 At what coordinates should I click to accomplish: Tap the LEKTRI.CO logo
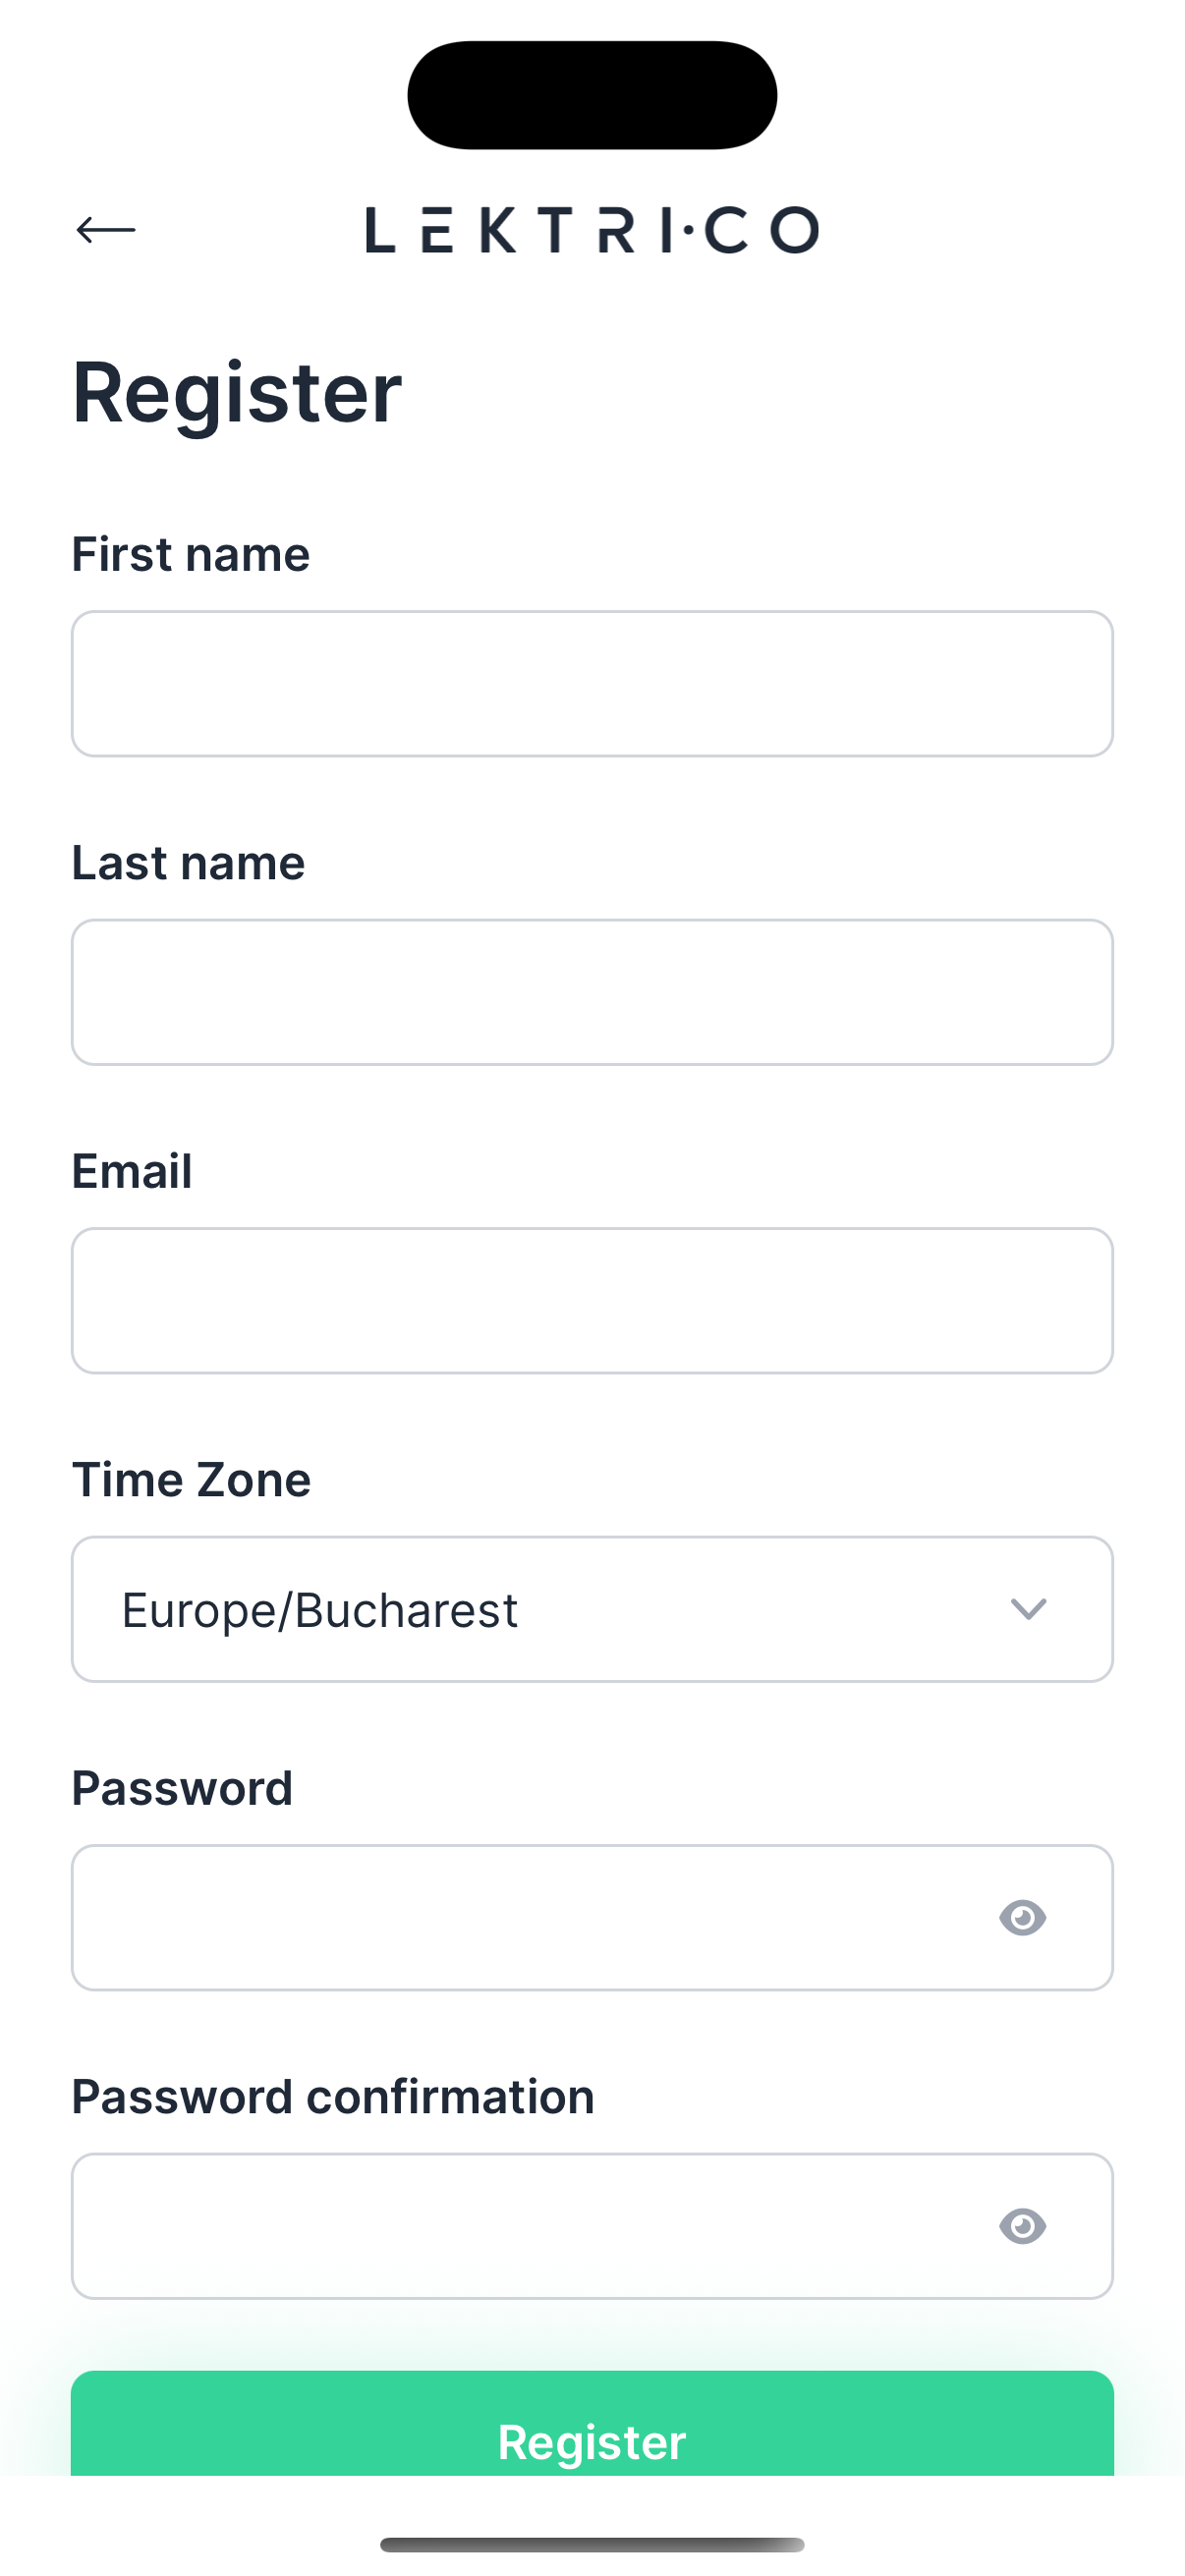[x=592, y=230]
